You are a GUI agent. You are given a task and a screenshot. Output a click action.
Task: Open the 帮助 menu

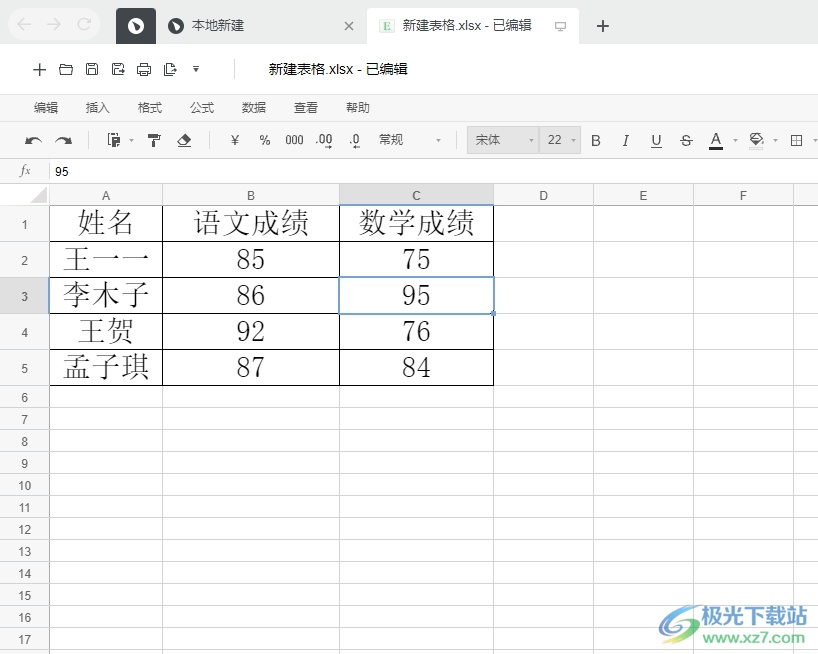358,107
